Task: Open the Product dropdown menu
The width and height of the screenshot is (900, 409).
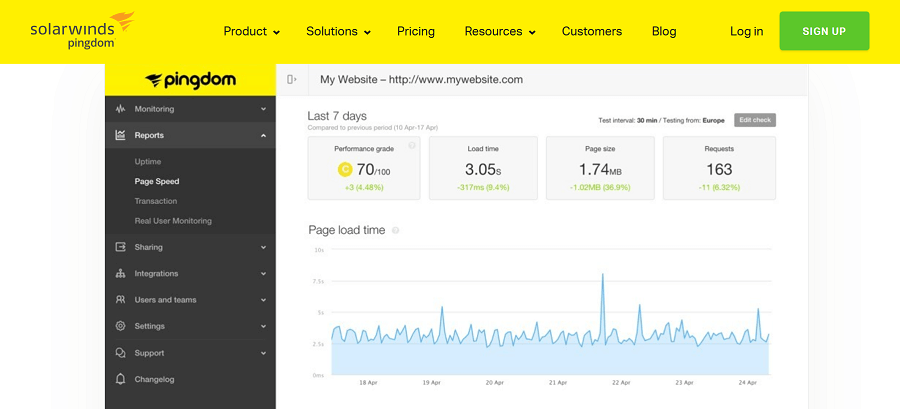Action: [x=251, y=32]
